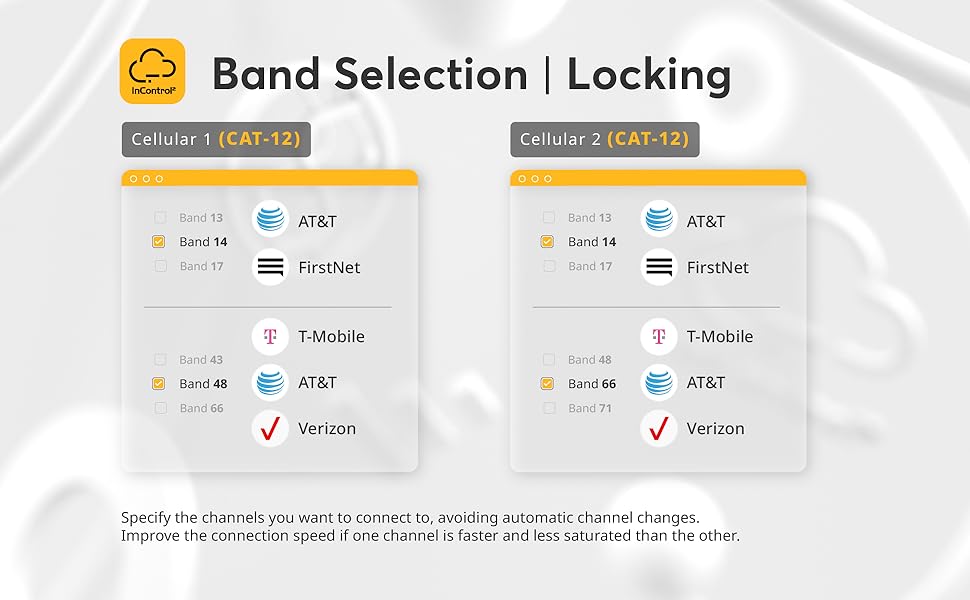The height and width of the screenshot is (600, 970).
Task: Click Cellular 1 window's yellow title bar
Action: point(270,178)
